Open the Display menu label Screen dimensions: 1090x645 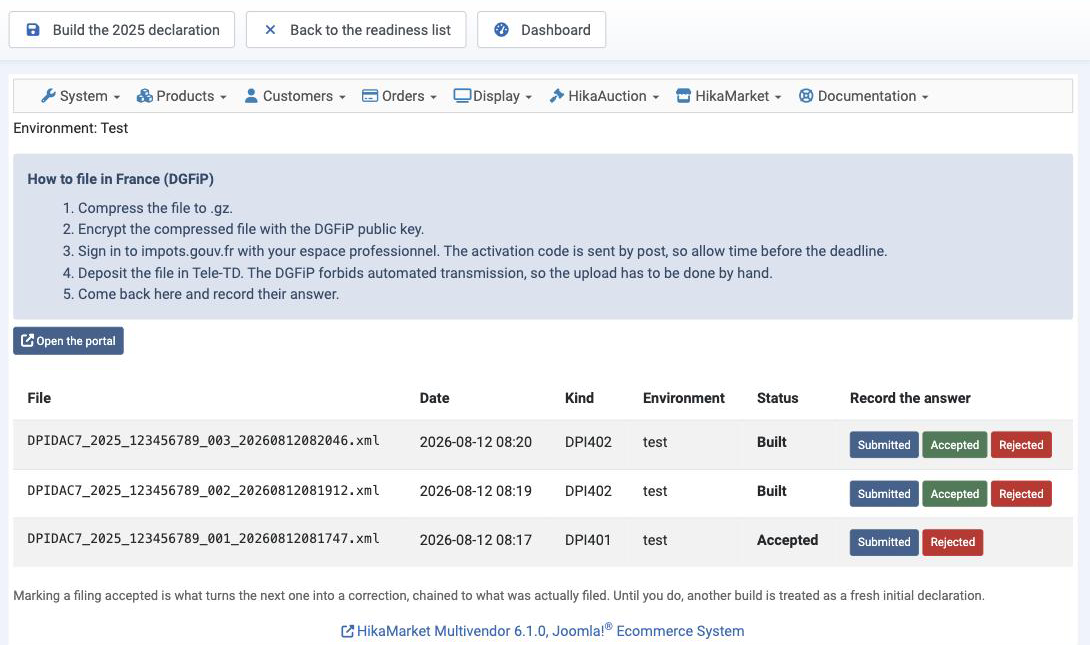pyautogui.click(x=496, y=96)
